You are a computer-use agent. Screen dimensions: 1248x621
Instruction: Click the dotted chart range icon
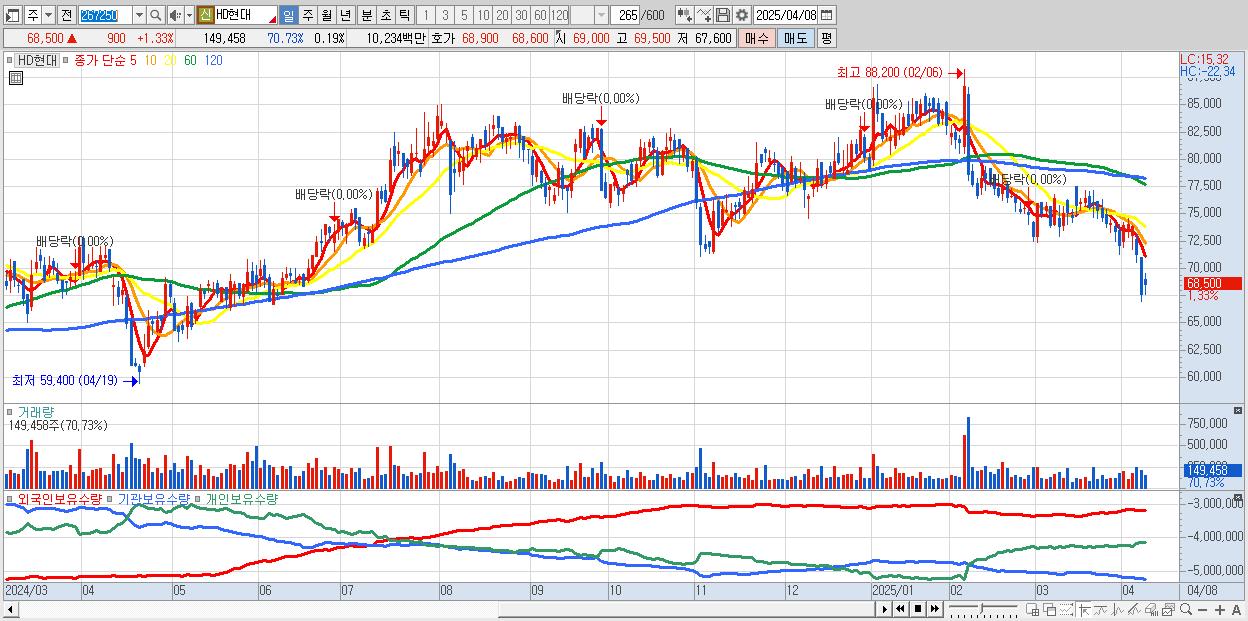pyautogui.click(x=1067, y=610)
